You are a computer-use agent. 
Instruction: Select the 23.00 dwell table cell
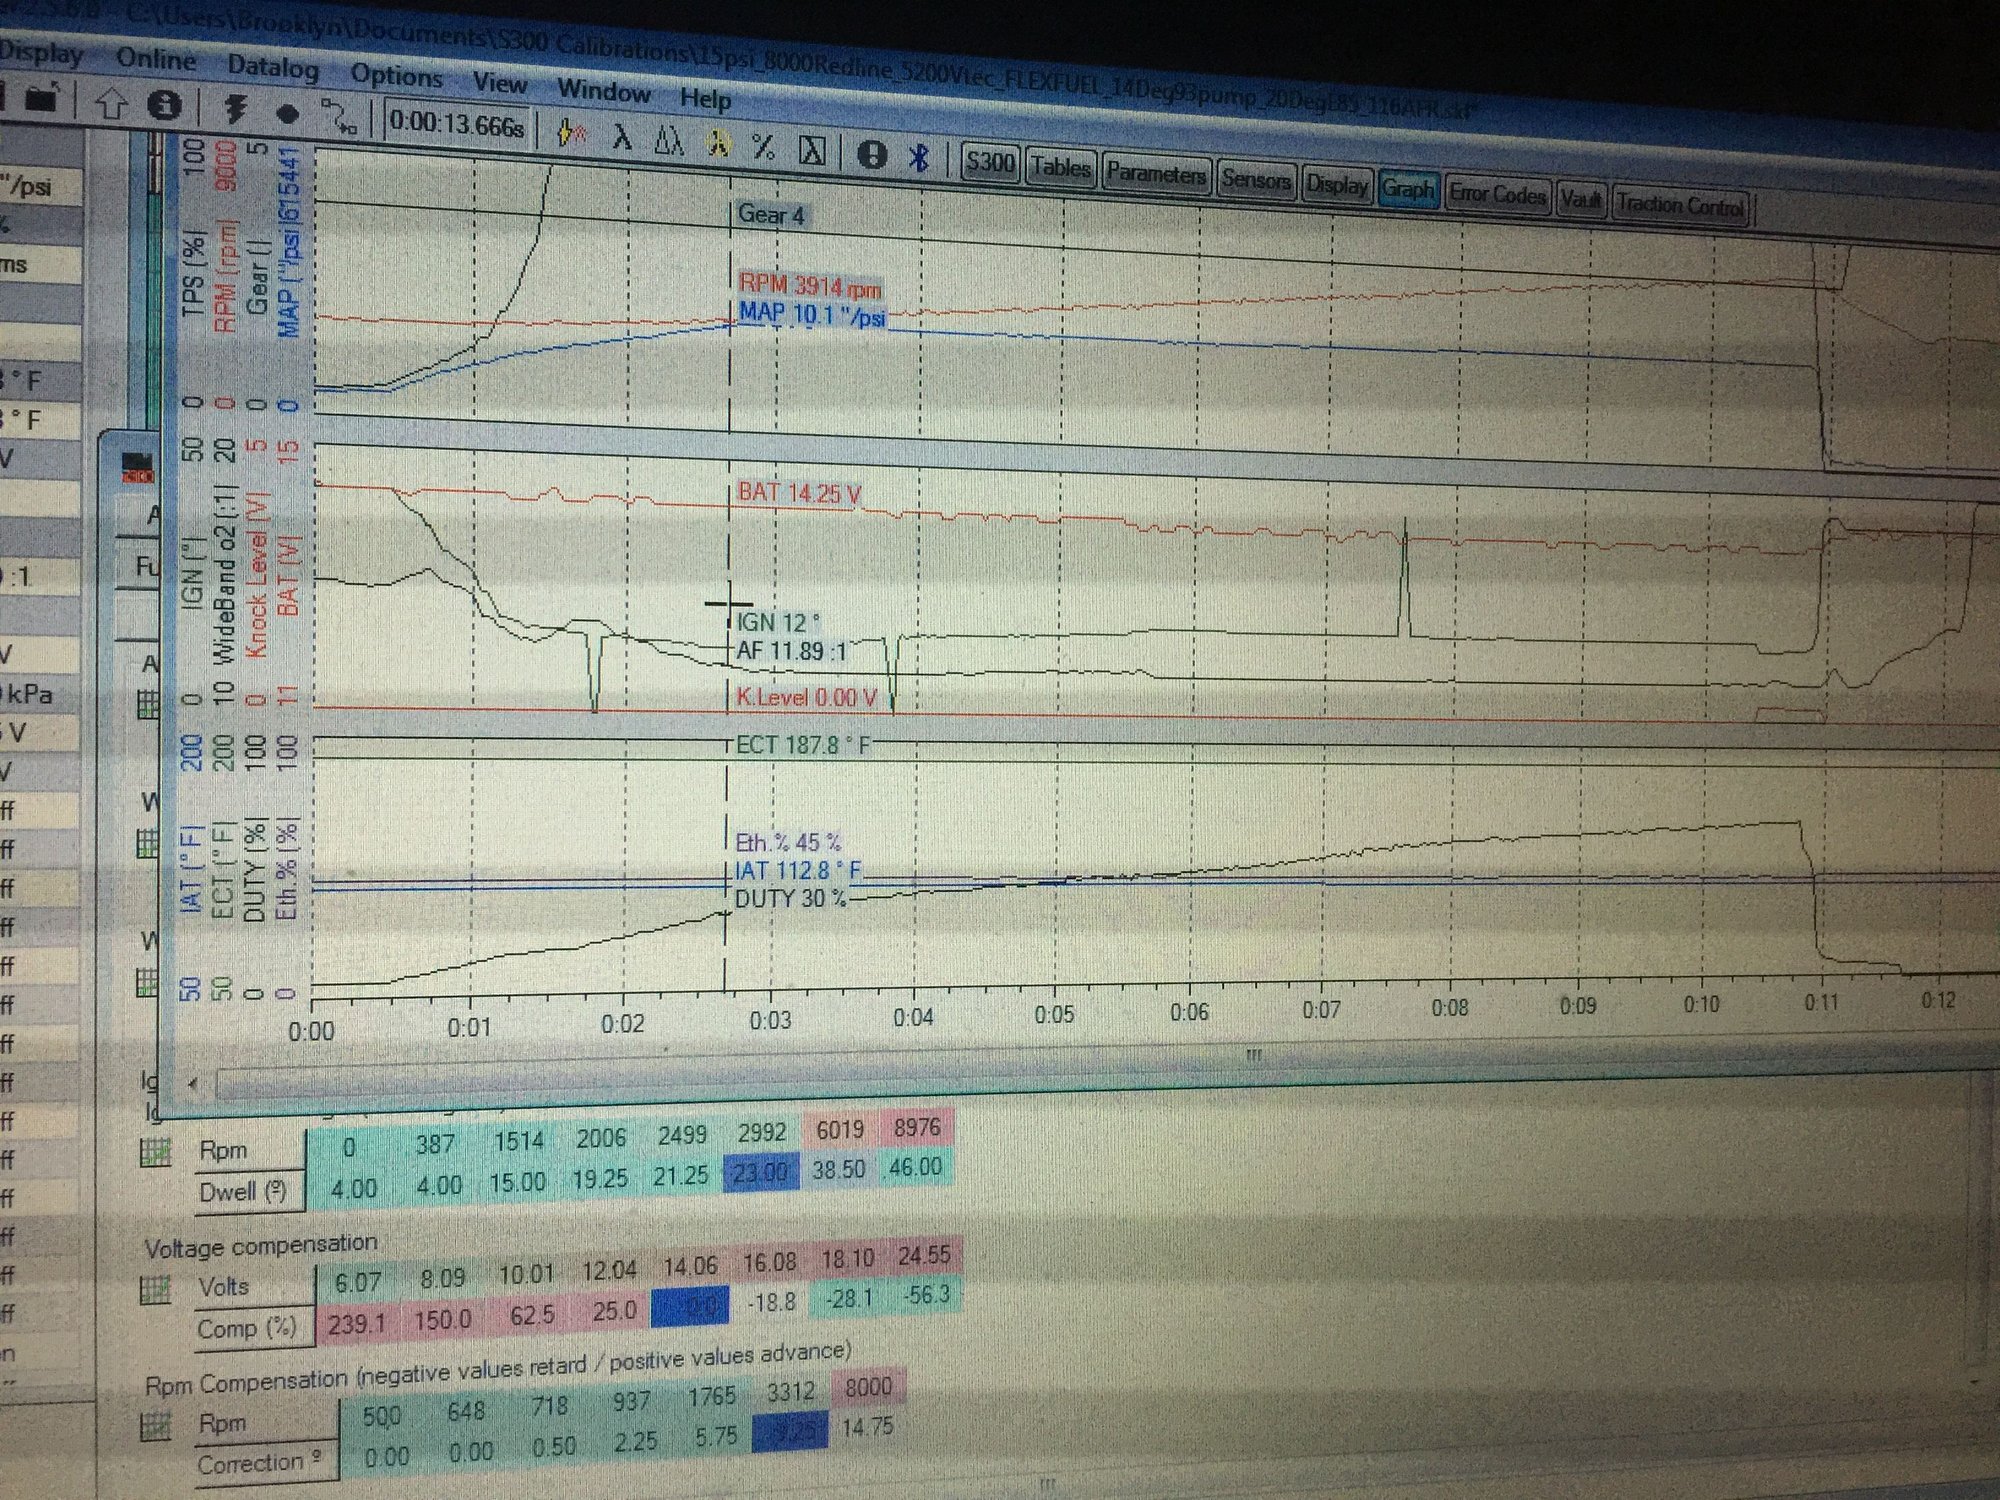pos(759,1172)
